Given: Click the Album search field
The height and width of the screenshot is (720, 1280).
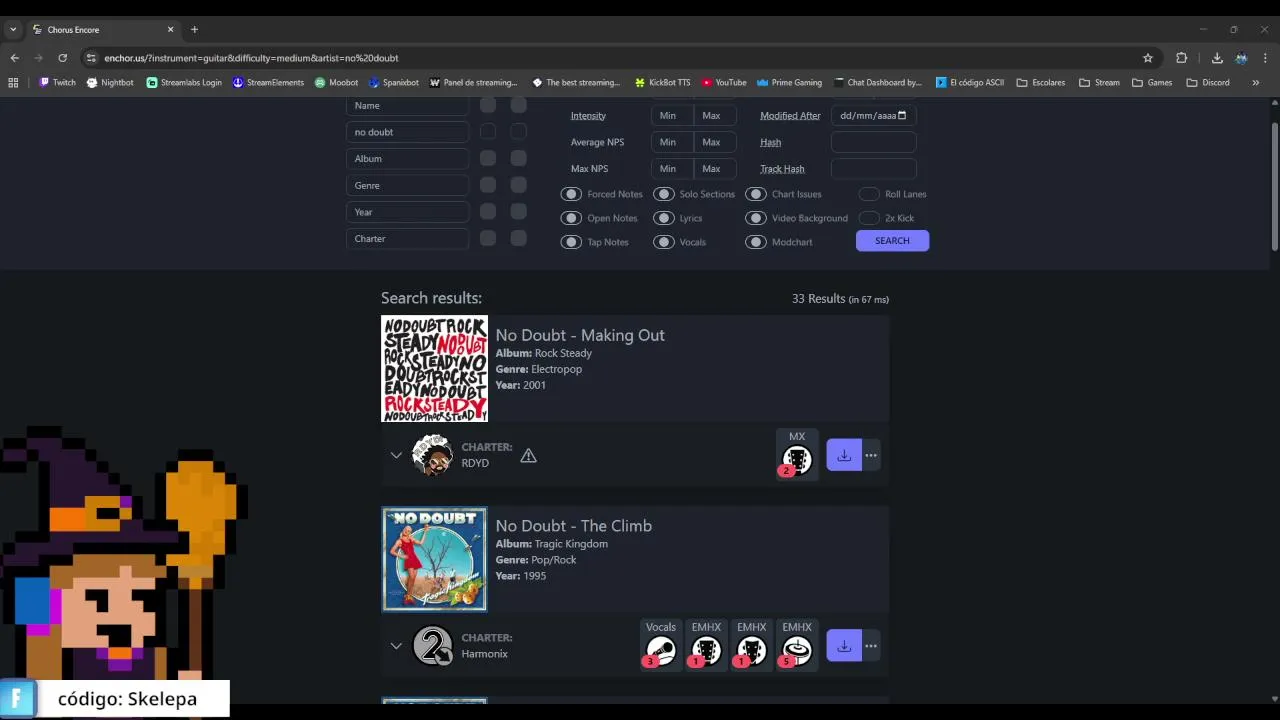Looking at the screenshot, I should pos(408,158).
